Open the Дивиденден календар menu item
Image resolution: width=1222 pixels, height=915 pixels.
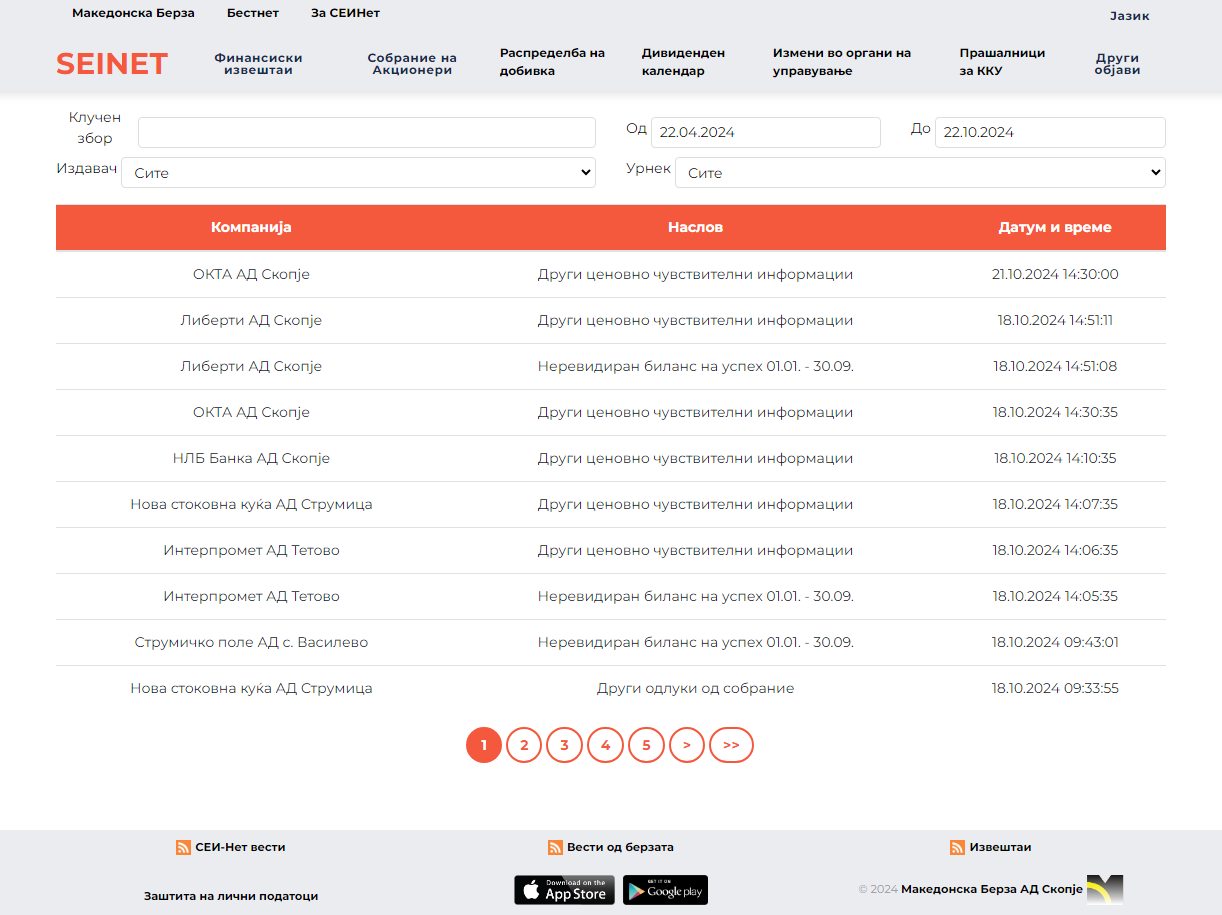(x=683, y=62)
